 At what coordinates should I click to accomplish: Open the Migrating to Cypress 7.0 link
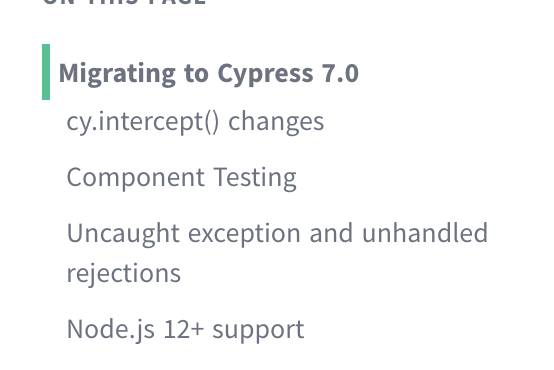209,74
